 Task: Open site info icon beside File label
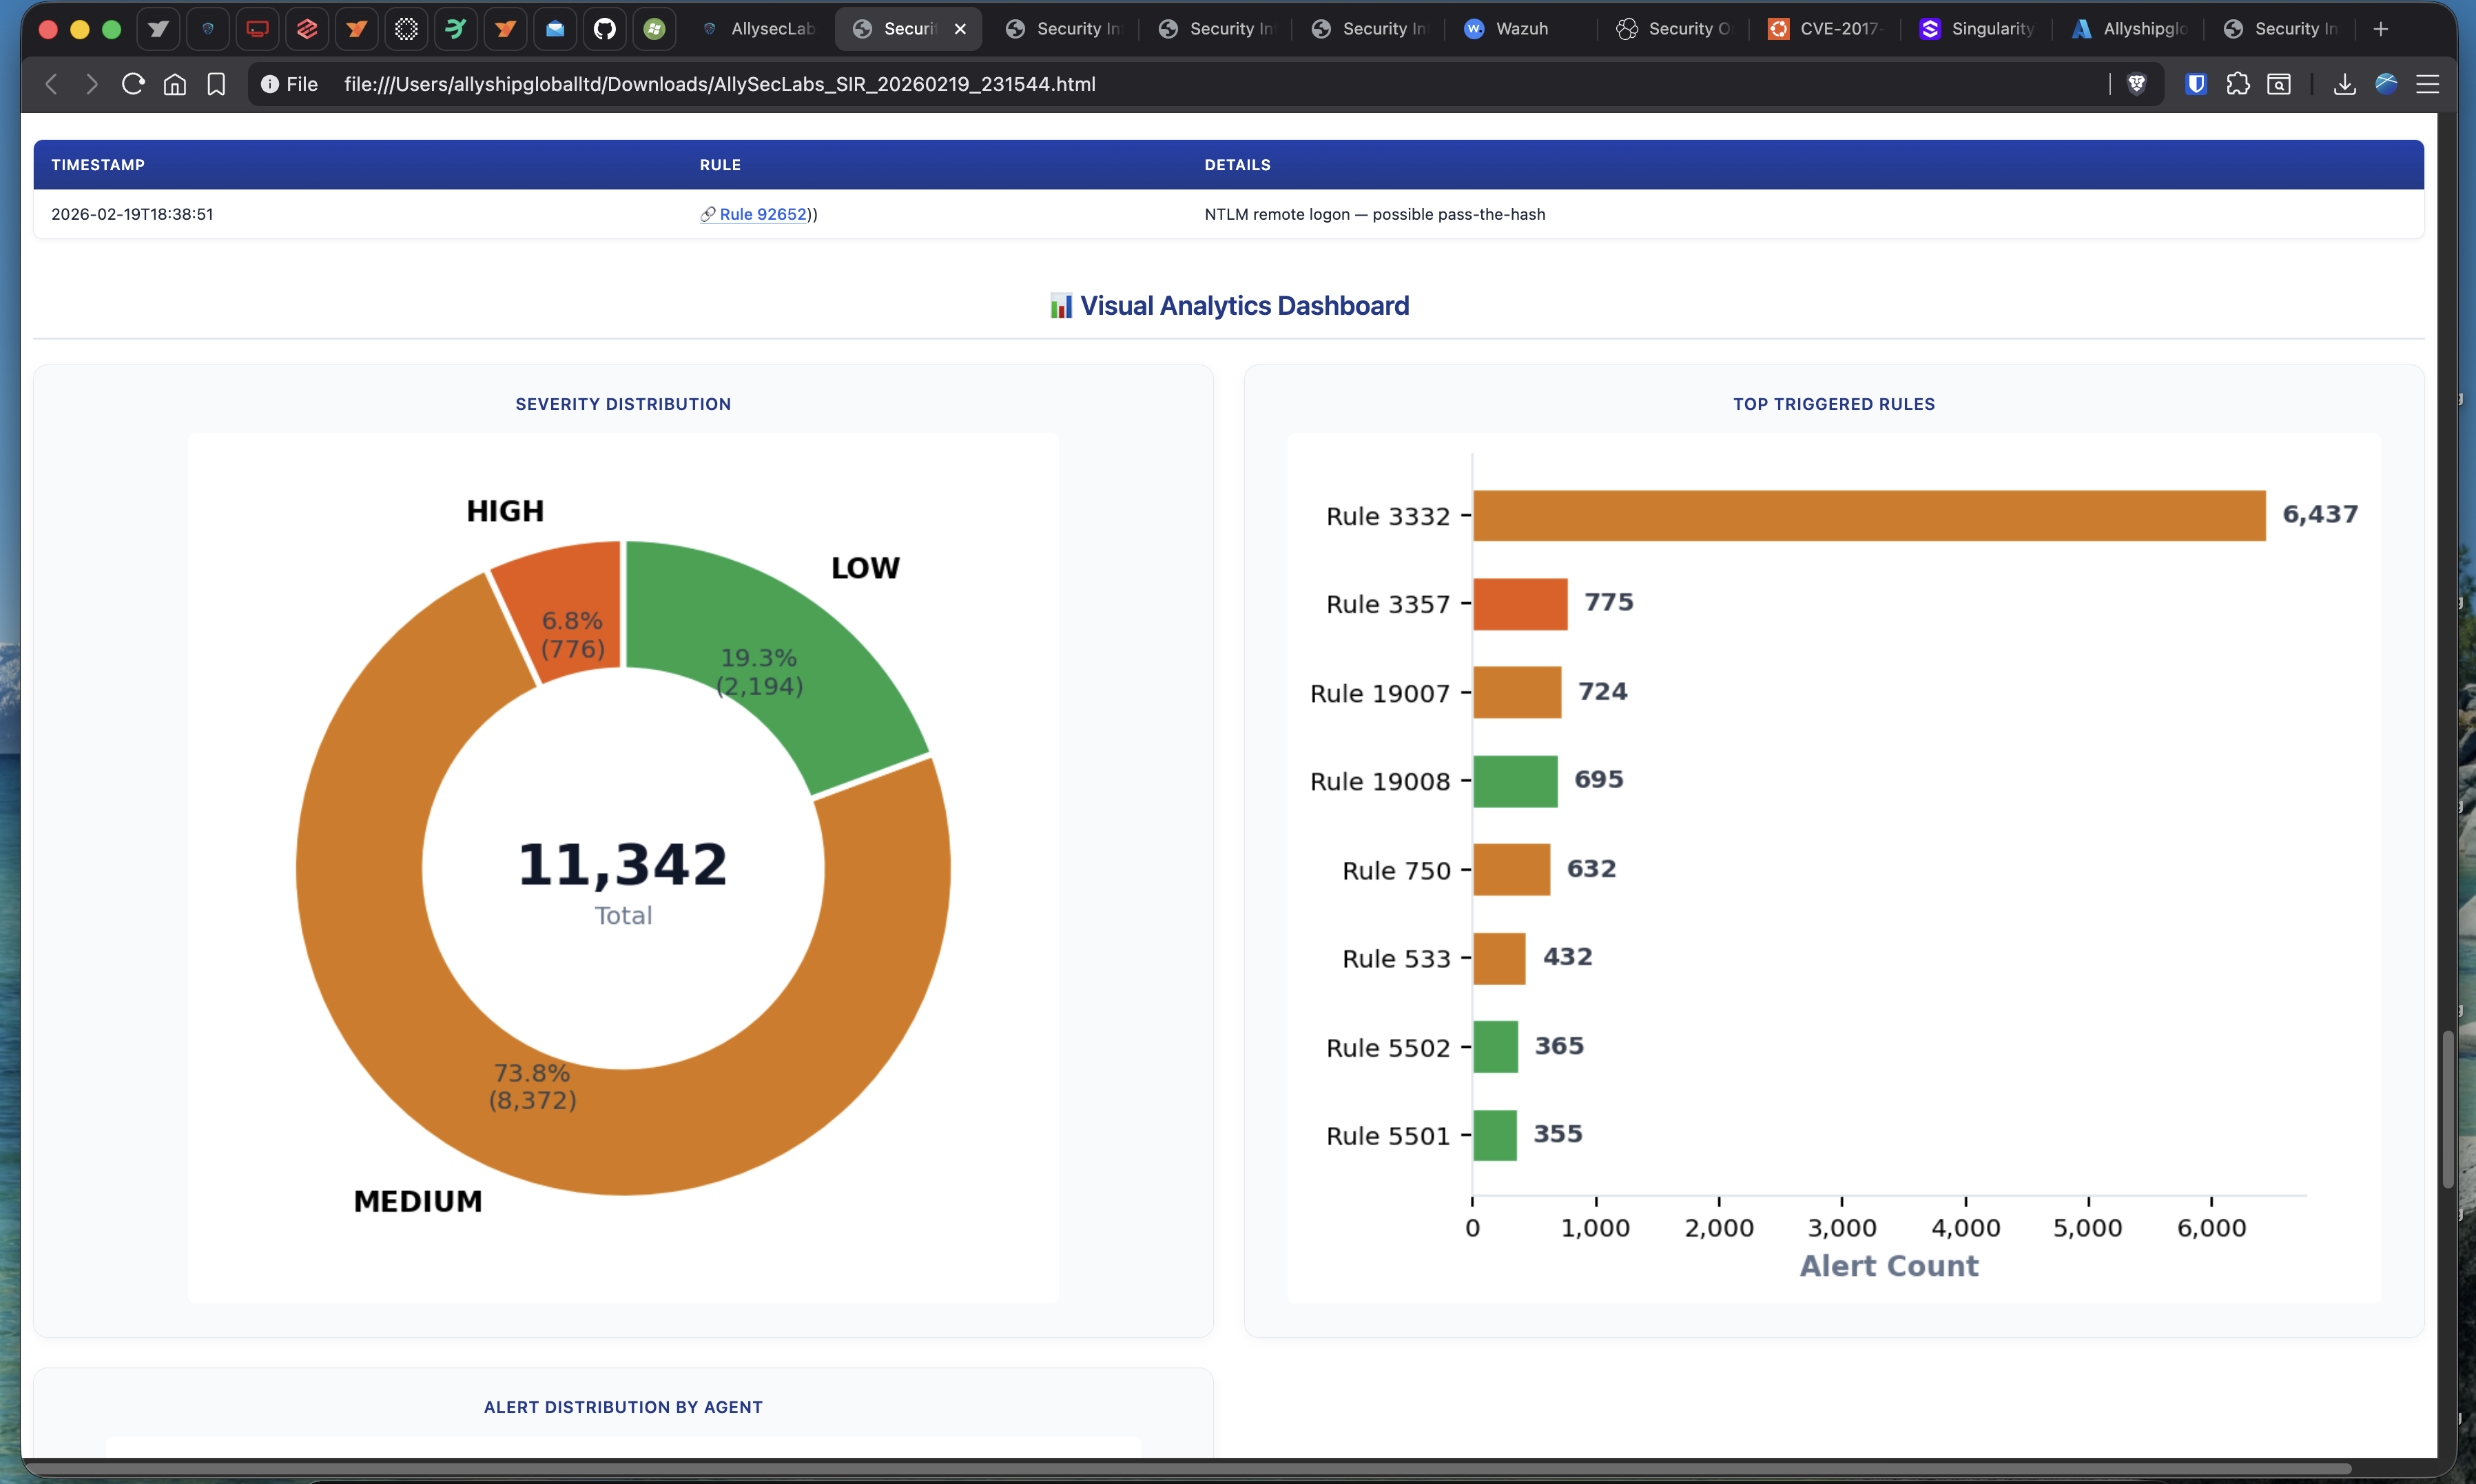tap(270, 84)
